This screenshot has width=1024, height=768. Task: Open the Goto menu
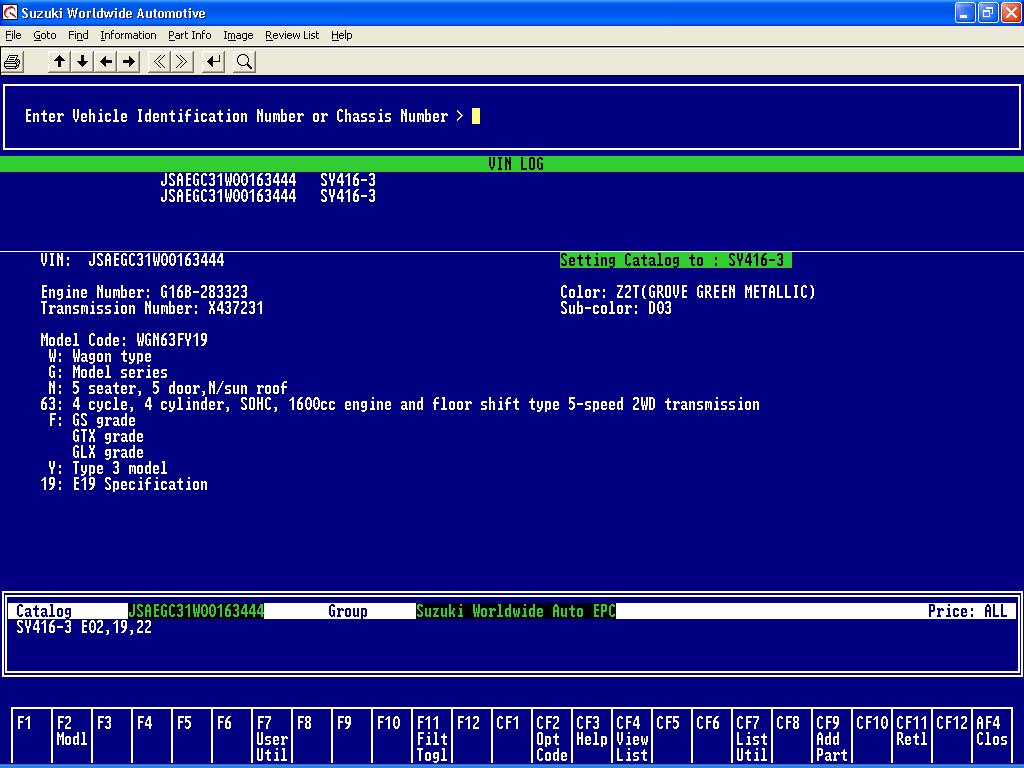click(x=45, y=35)
